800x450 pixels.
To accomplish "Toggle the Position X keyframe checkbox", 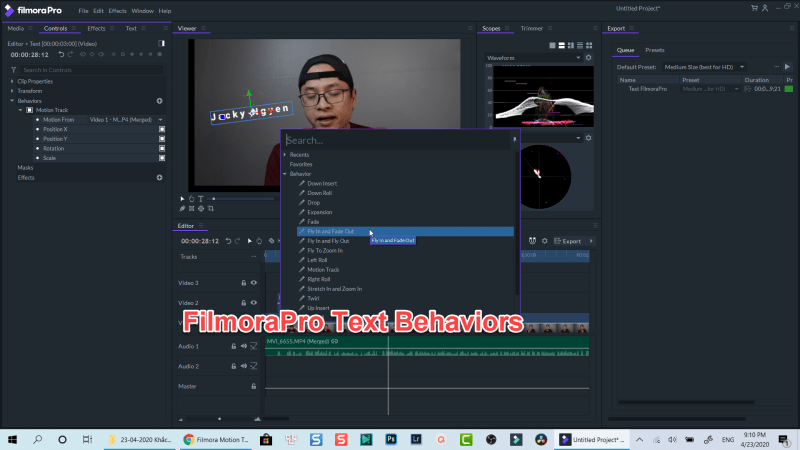I will pyautogui.click(x=161, y=129).
